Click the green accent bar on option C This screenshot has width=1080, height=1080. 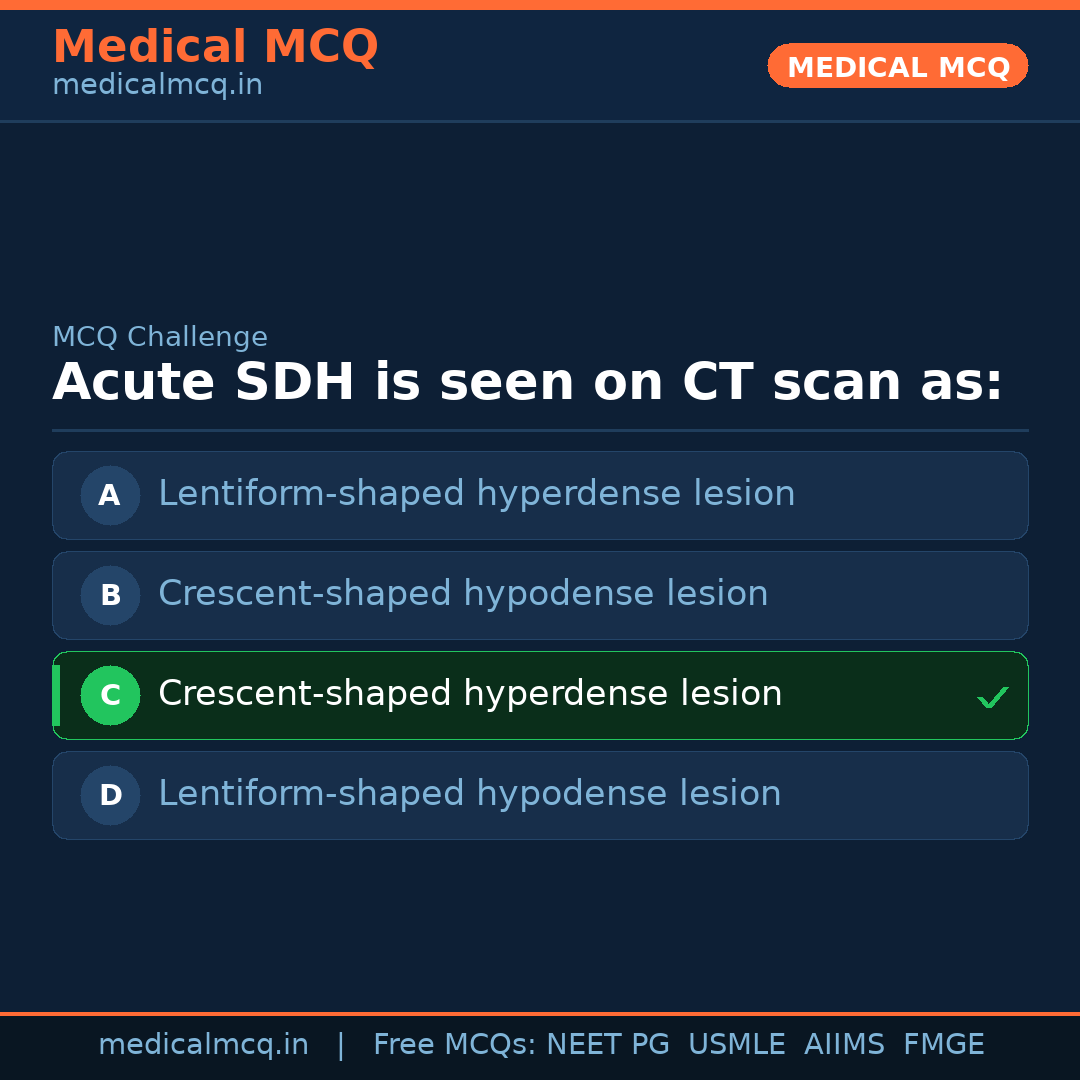[x=56, y=695]
